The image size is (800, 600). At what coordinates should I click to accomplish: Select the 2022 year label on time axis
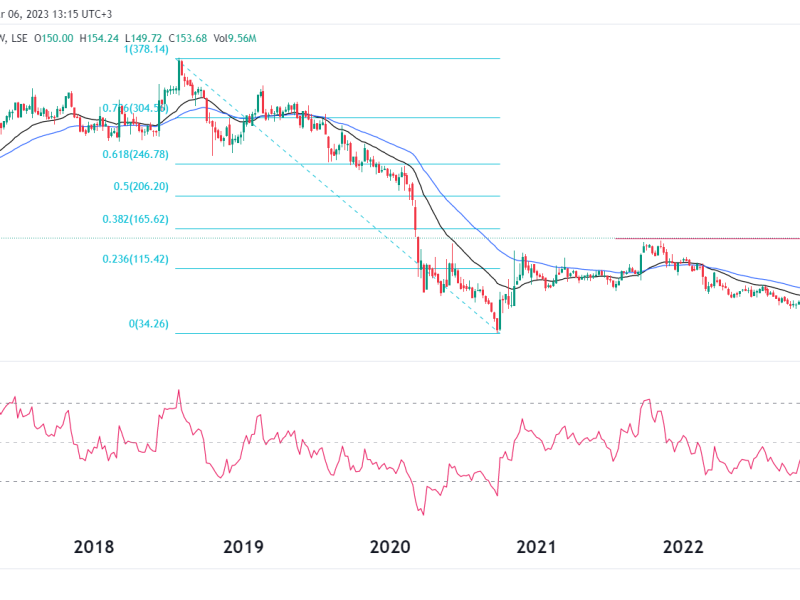click(684, 547)
